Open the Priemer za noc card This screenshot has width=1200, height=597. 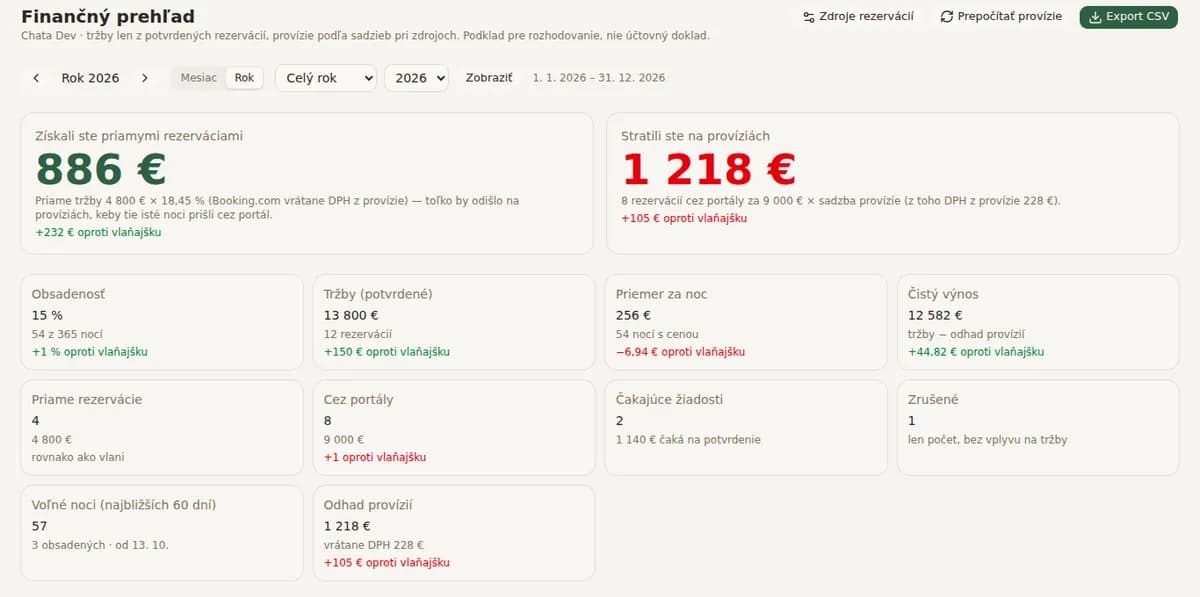coord(746,322)
